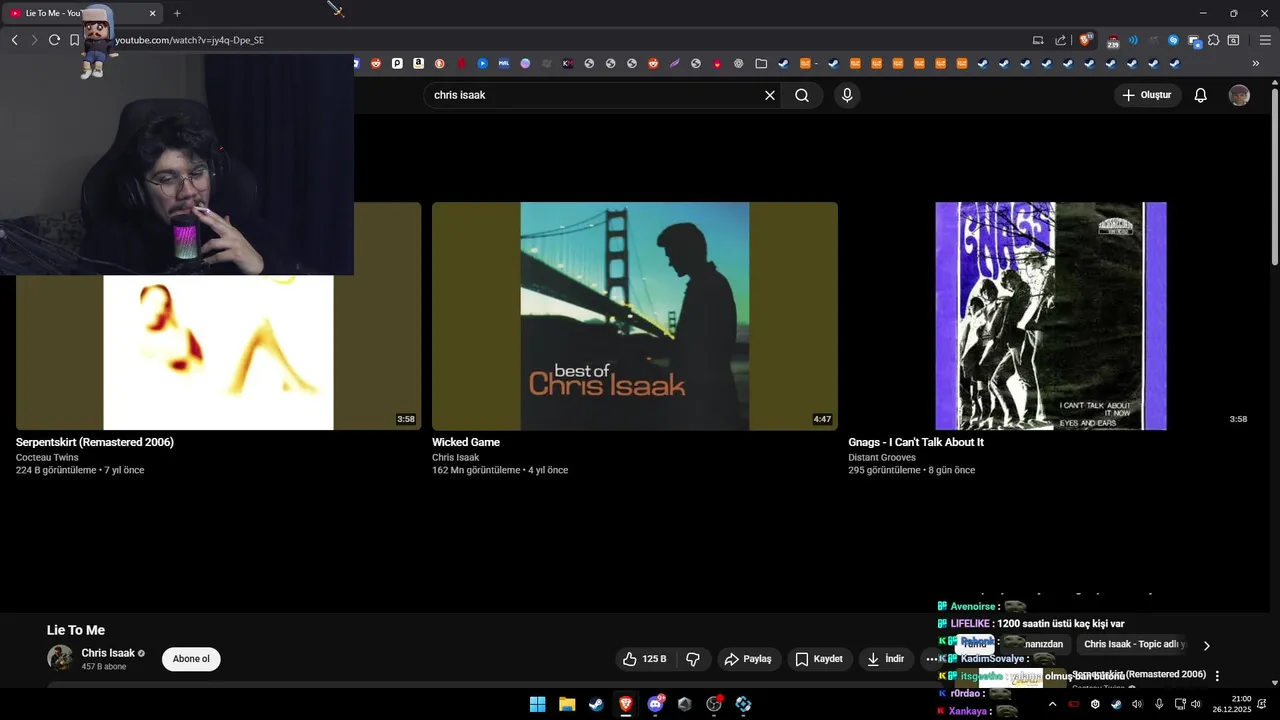Open the Gnags - I Can't Talk About It title

point(916,442)
